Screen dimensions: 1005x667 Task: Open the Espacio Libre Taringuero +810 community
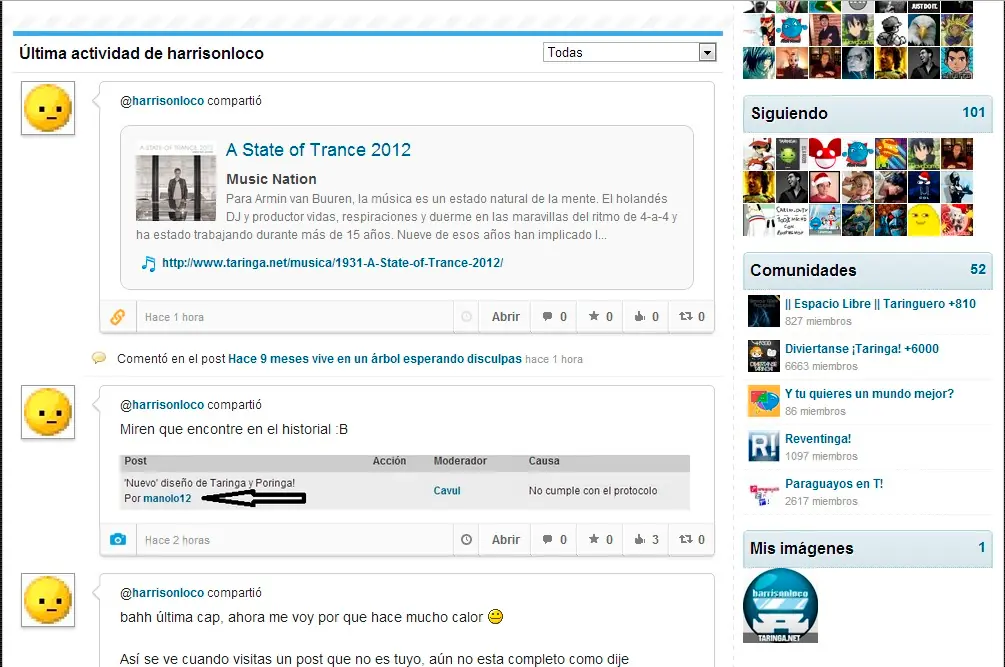click(x=880, y=304)
